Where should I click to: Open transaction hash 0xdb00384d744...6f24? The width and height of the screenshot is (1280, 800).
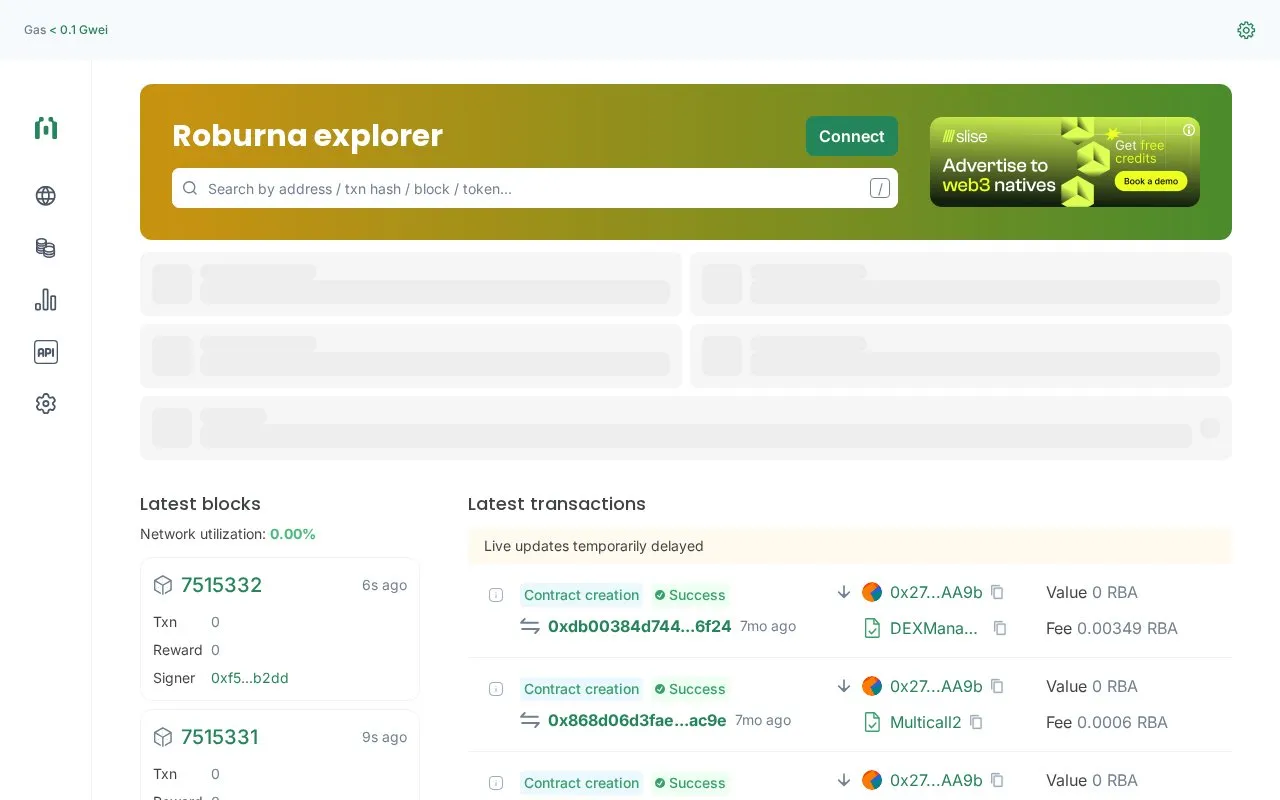640,626
